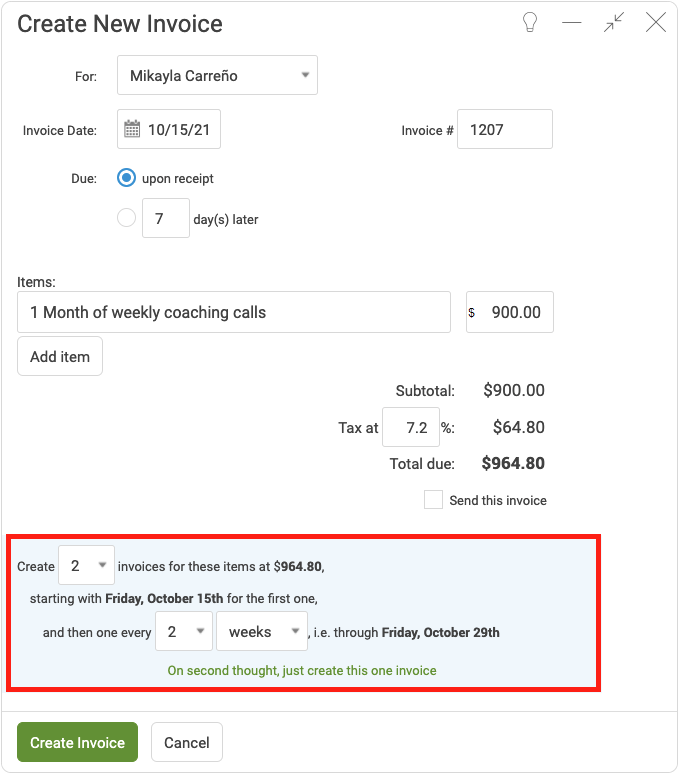Click the 'Friday, October 29th' end date text
The height and width of the screenshot is (774, 680).
pyautogui.click(x=441, y=632)
